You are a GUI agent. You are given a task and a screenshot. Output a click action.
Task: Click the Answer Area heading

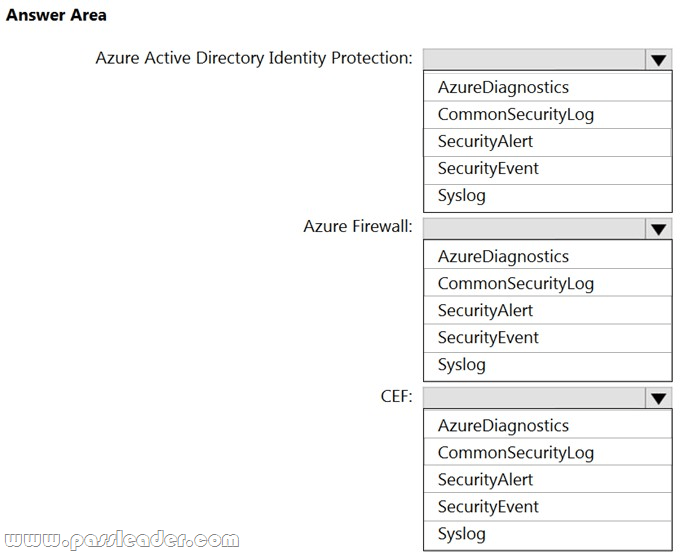click(56, 15)
